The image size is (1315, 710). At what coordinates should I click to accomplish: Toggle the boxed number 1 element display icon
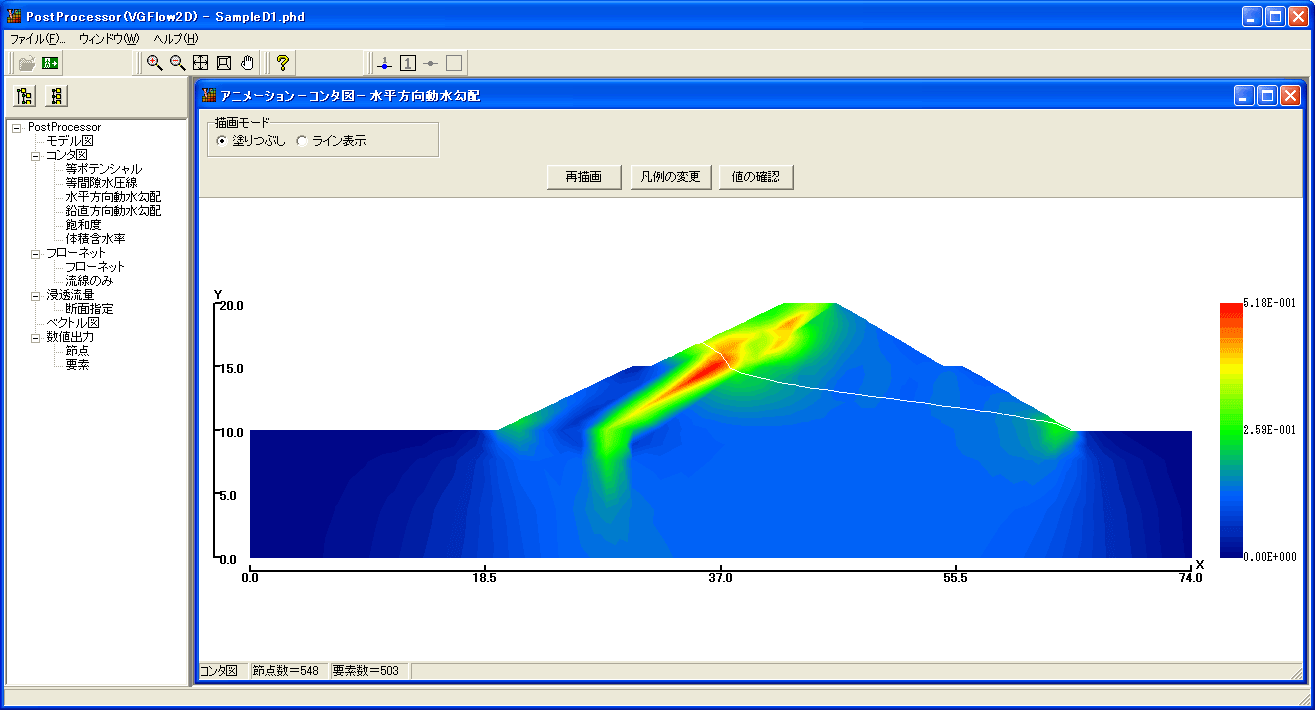[408, 63]
